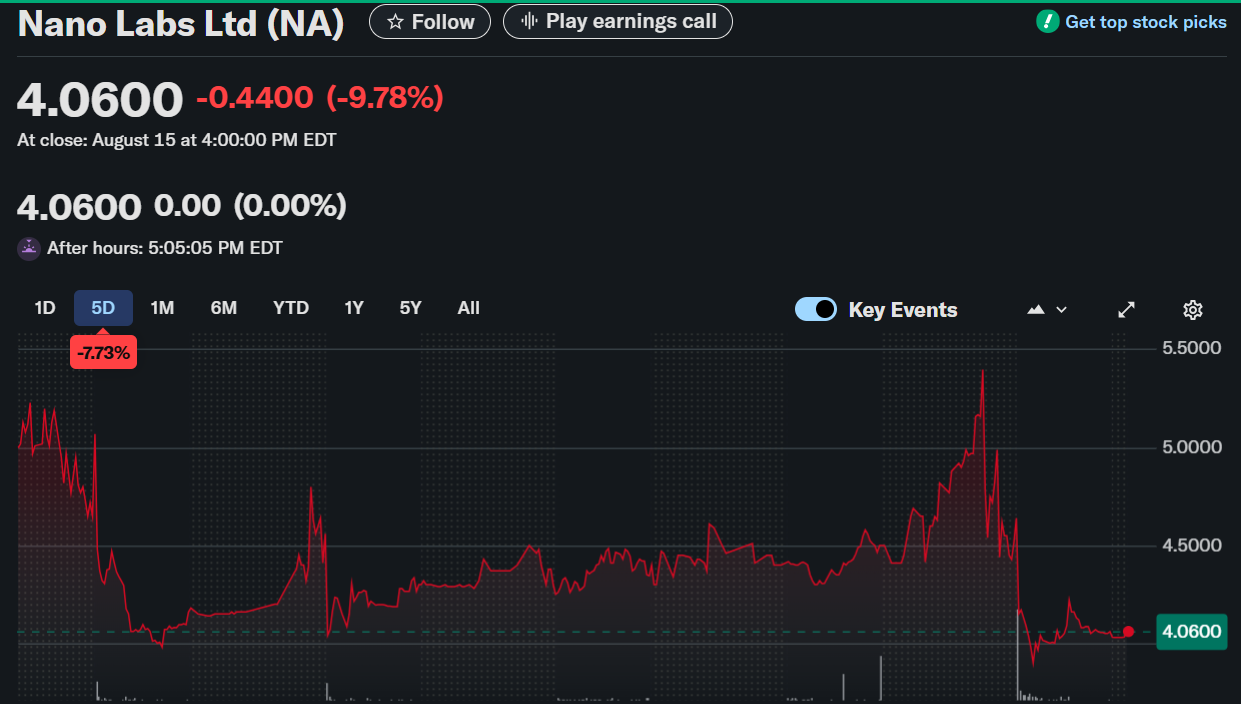Switch to the 1M time range
Viewport: 1241px width, 704px height.
[x=162, y=308]
